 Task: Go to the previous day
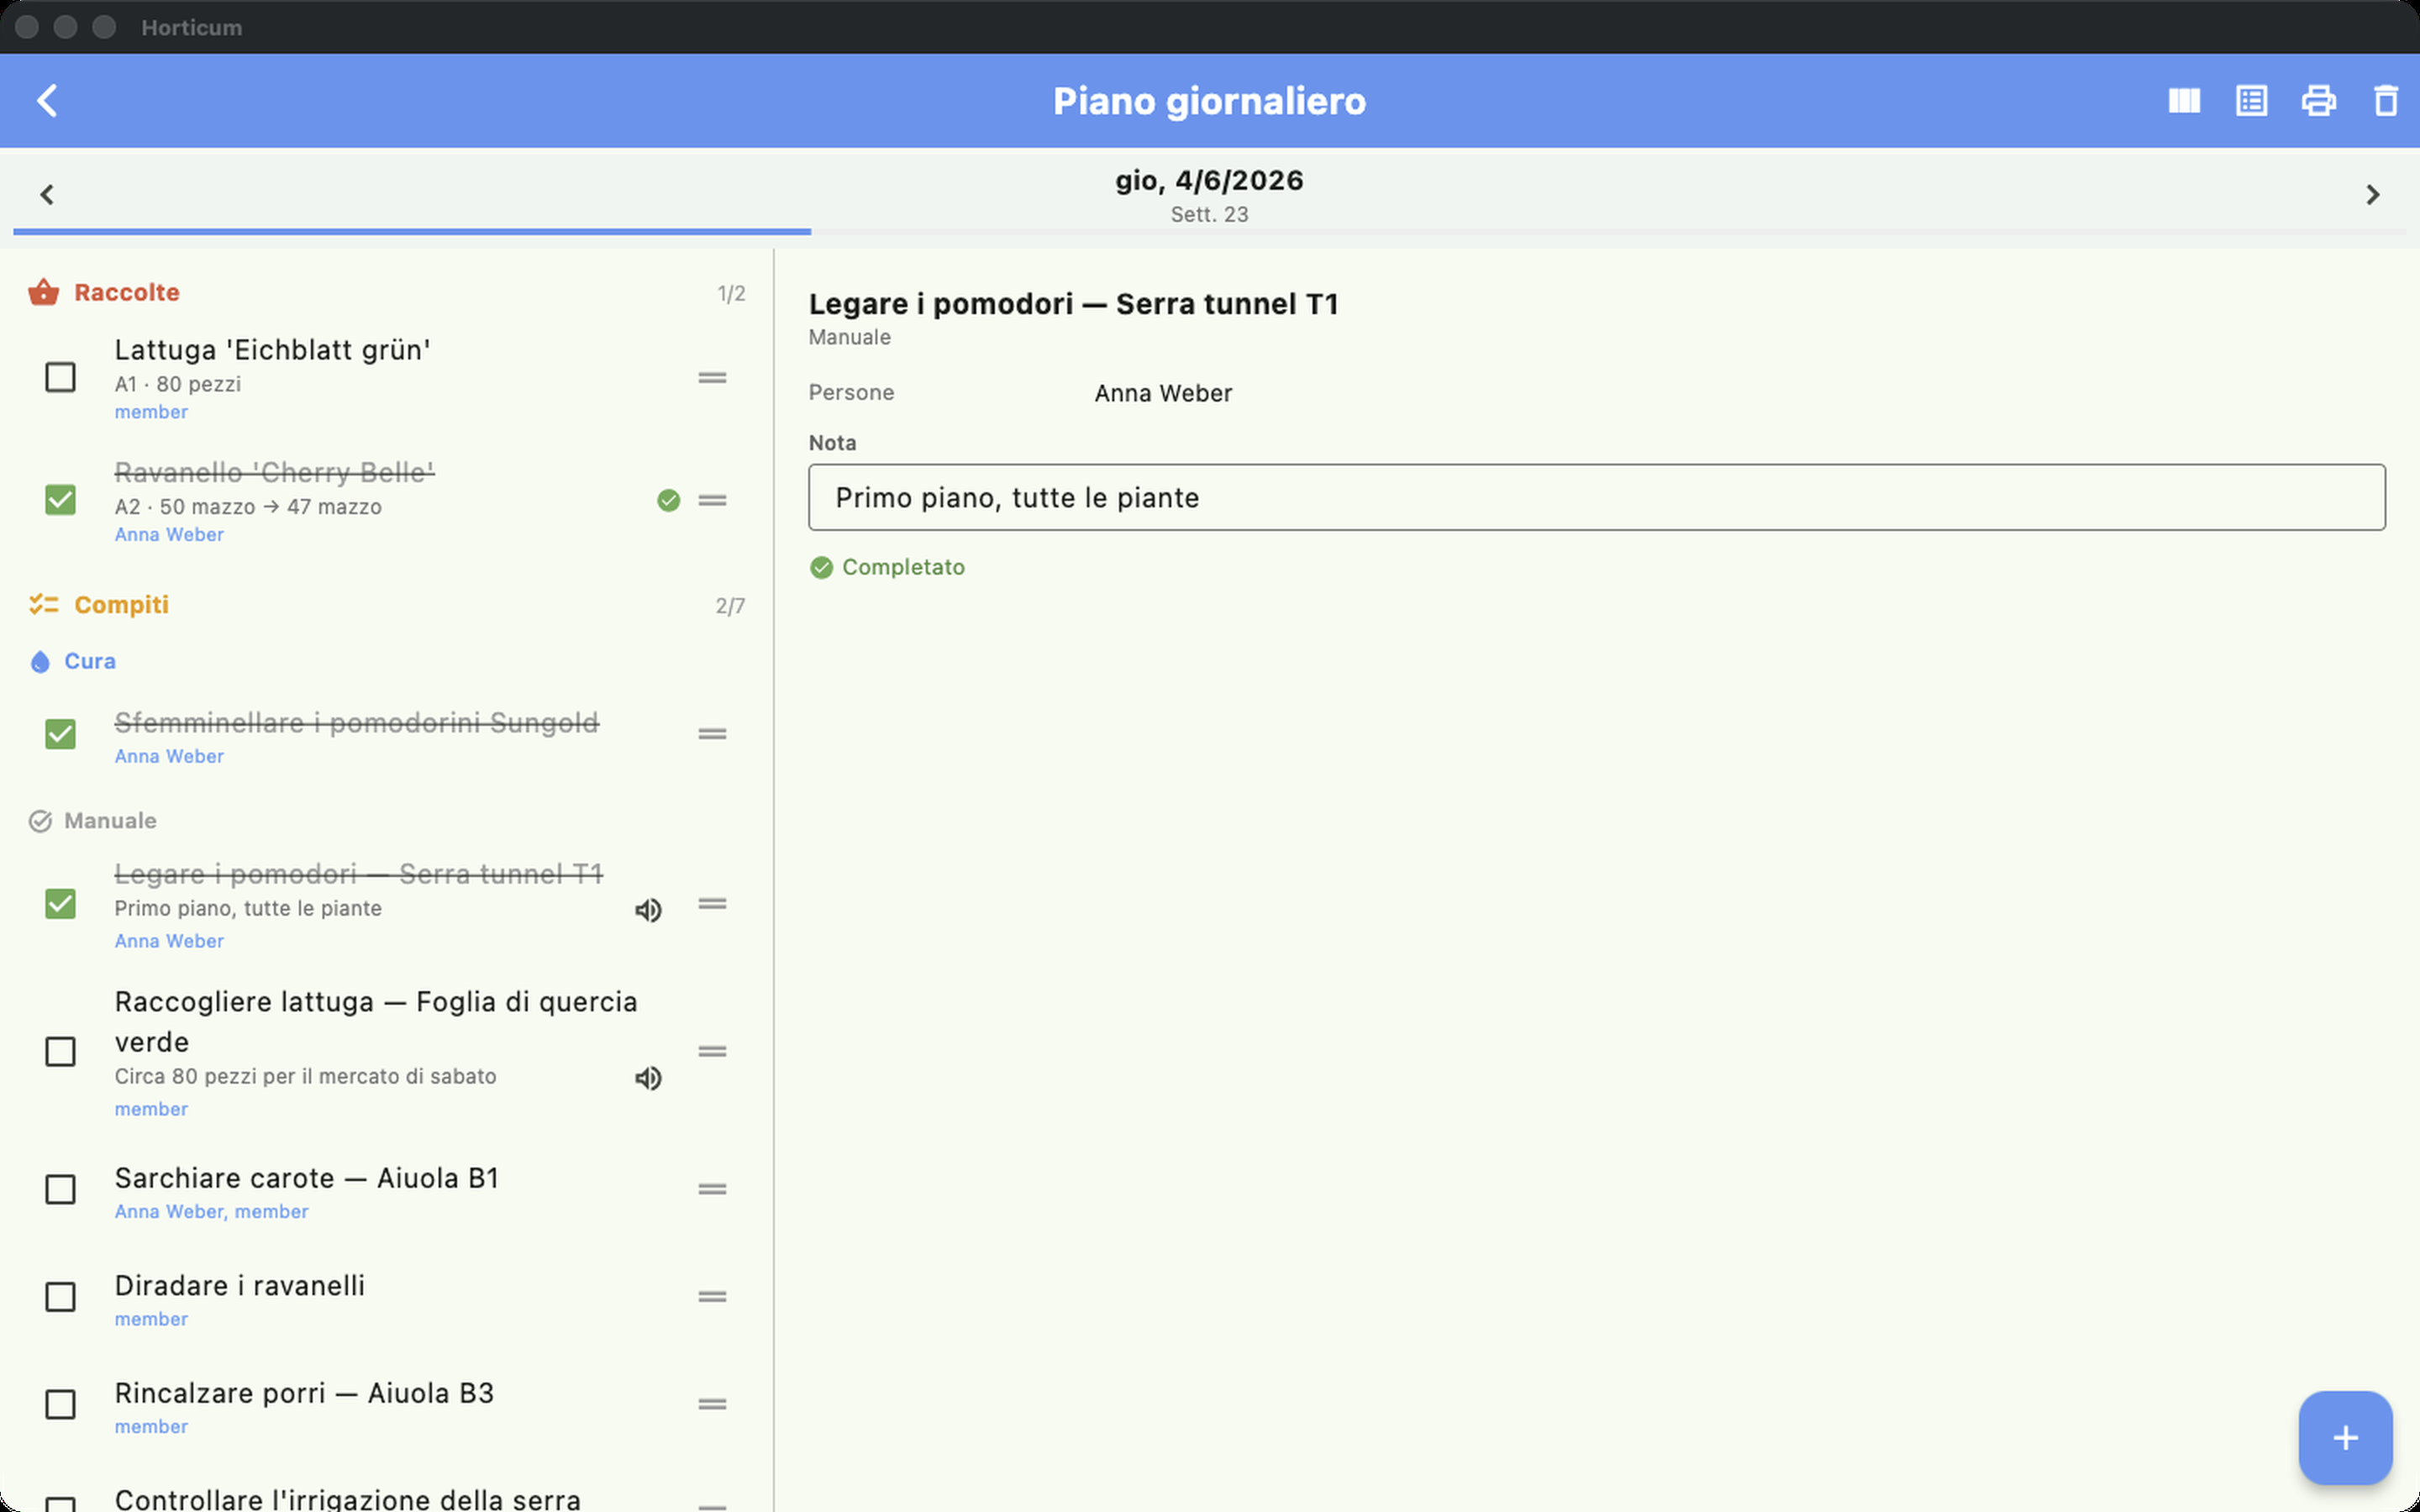point(47,194)
